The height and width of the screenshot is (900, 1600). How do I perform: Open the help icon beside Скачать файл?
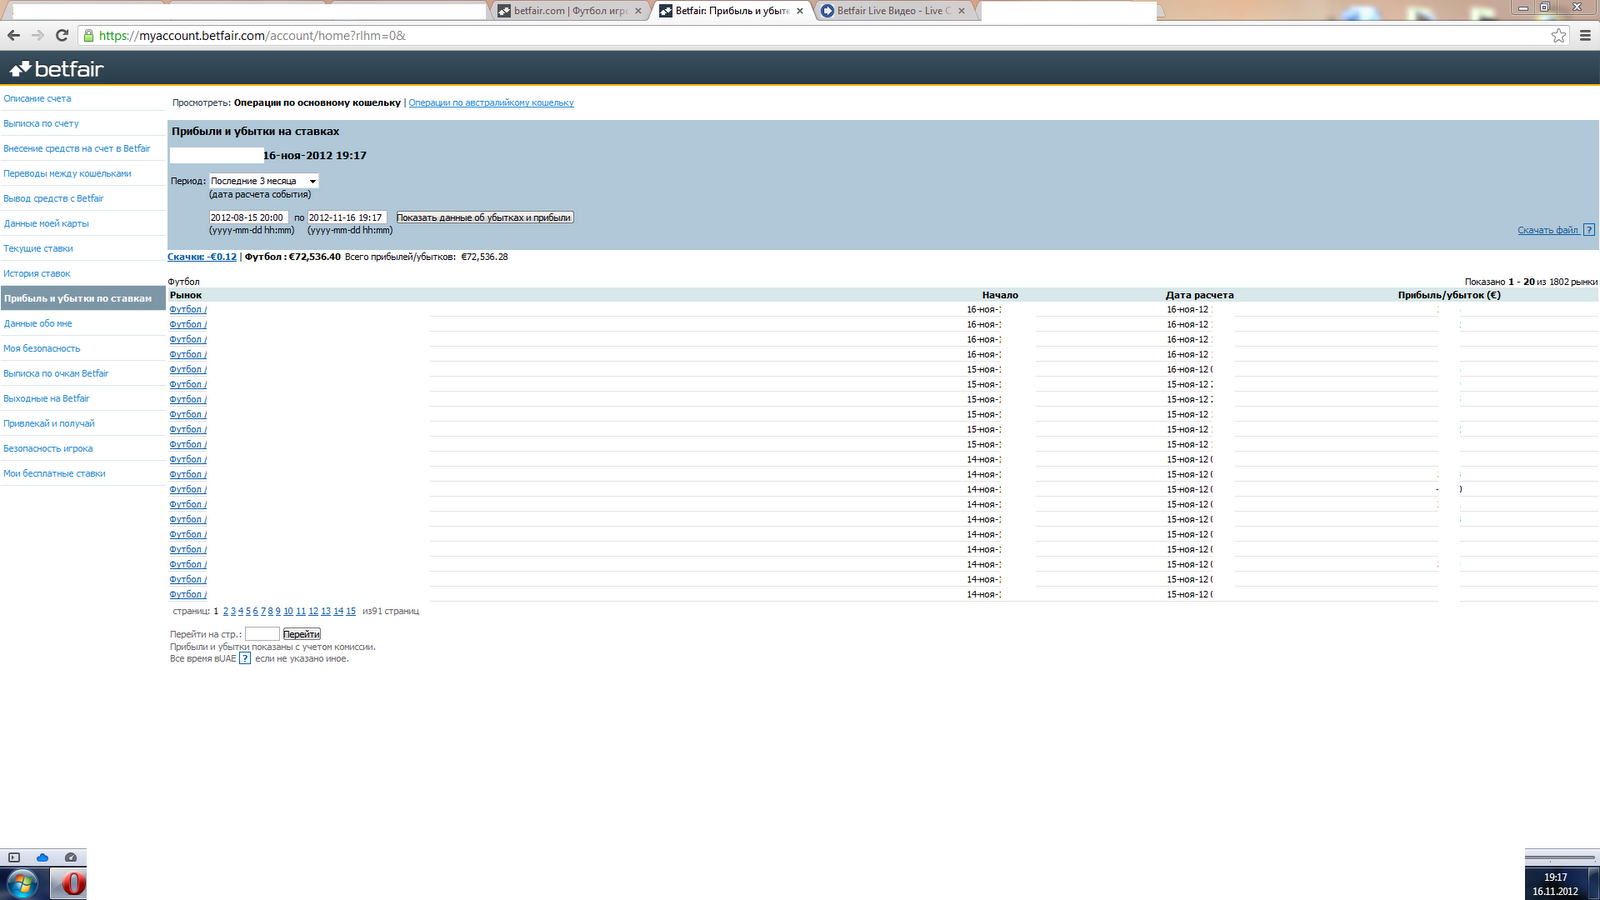pyautogui.click(x=1589, y=230)
